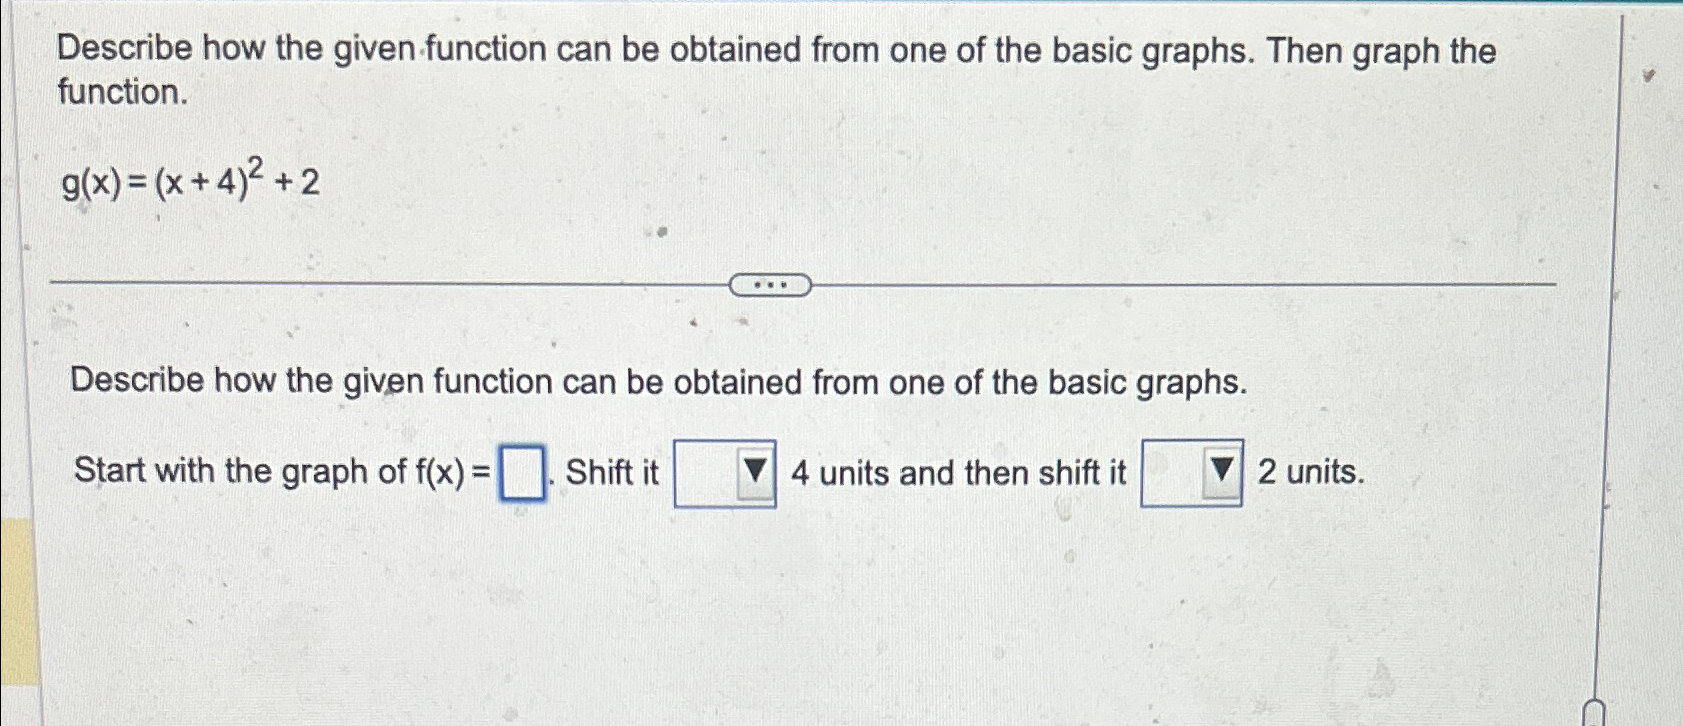1683x726 pixels.
Task: Select the 'Shift it' answer sentence
Action: pyautogui.click(x=614, y=470)
